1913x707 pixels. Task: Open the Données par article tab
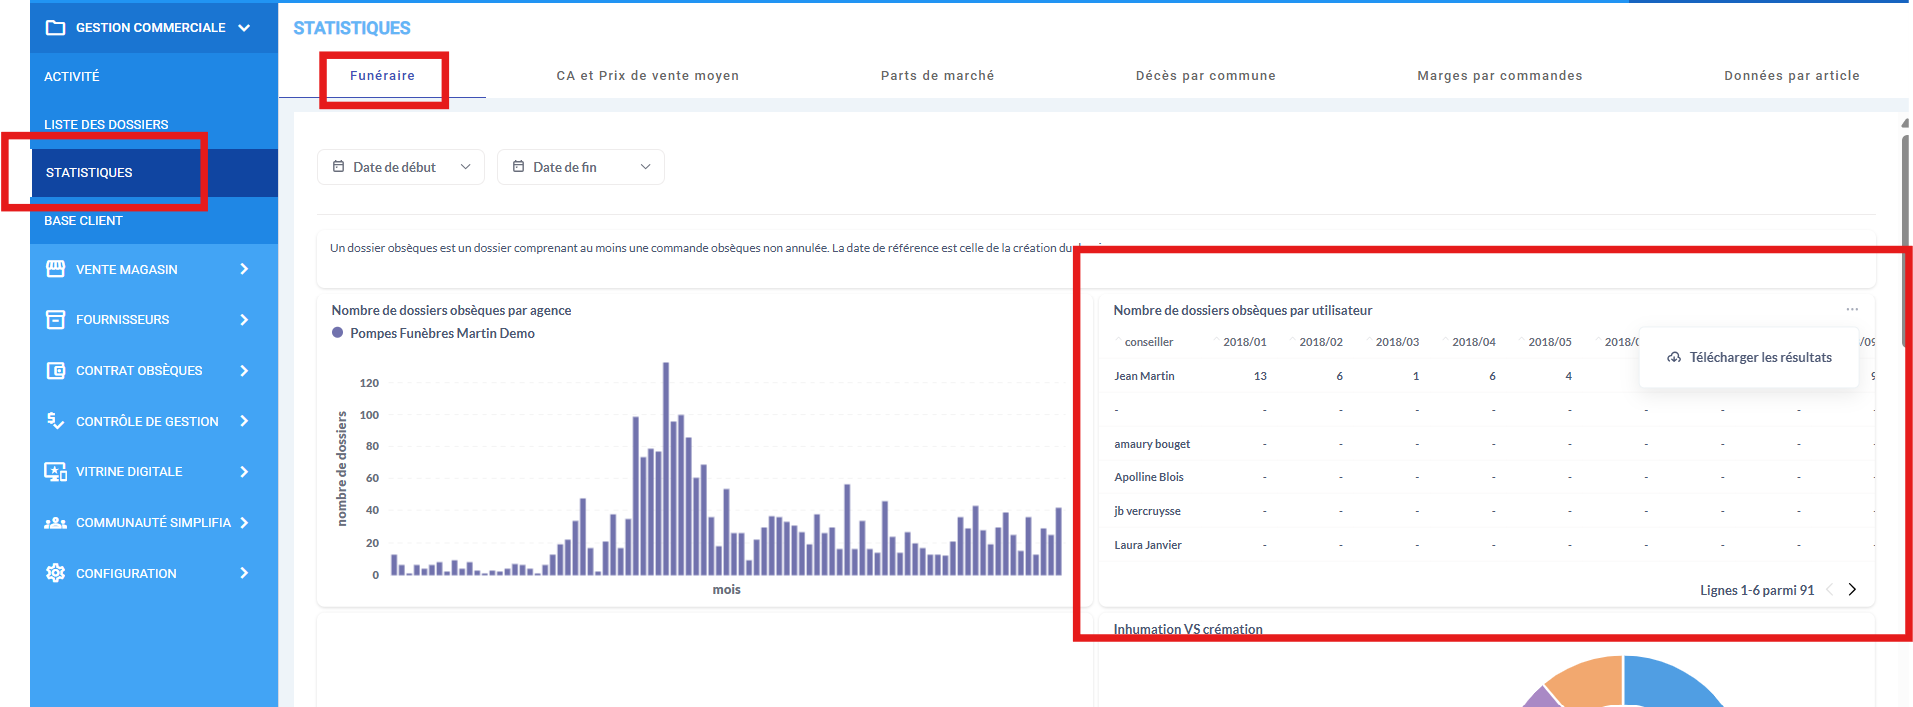[x=1791, y=76]
